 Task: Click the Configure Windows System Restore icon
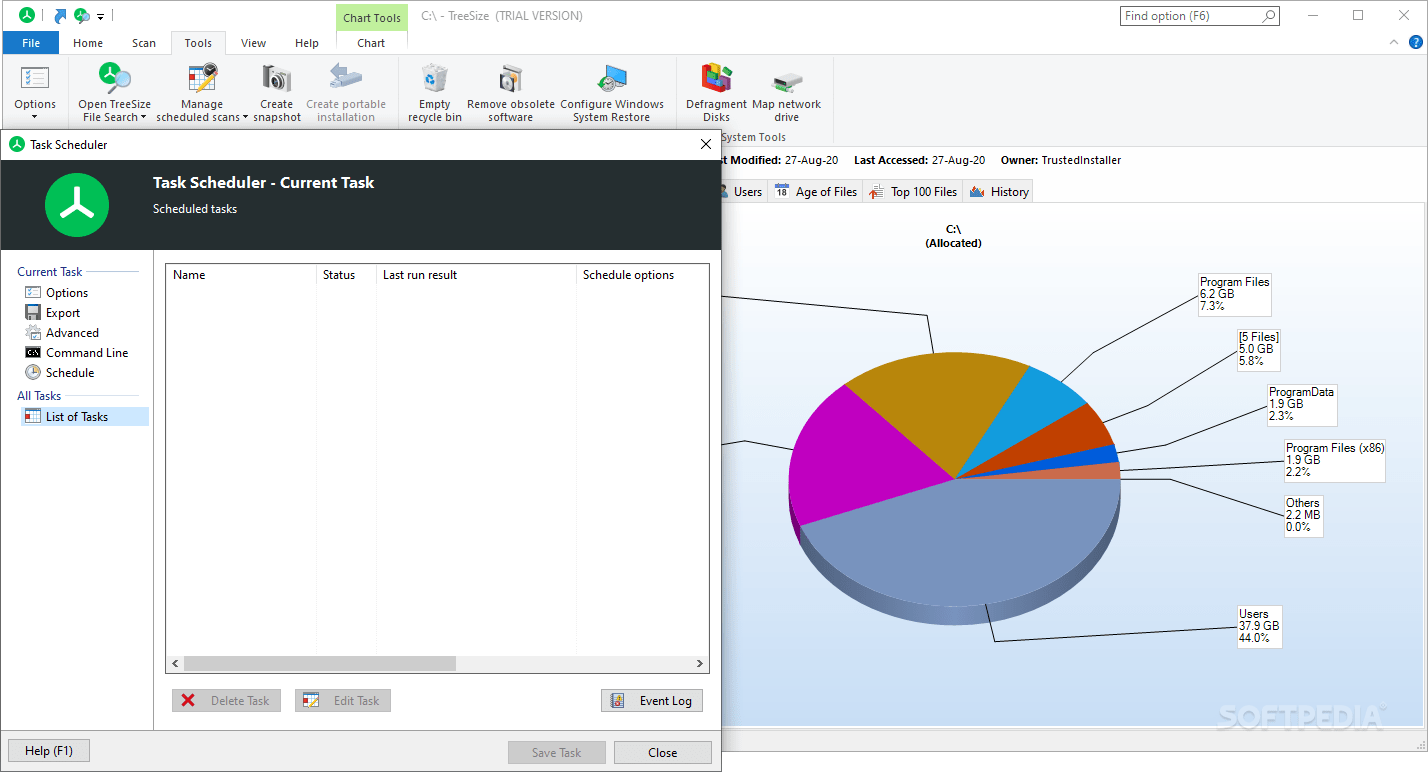coord(613,90)
